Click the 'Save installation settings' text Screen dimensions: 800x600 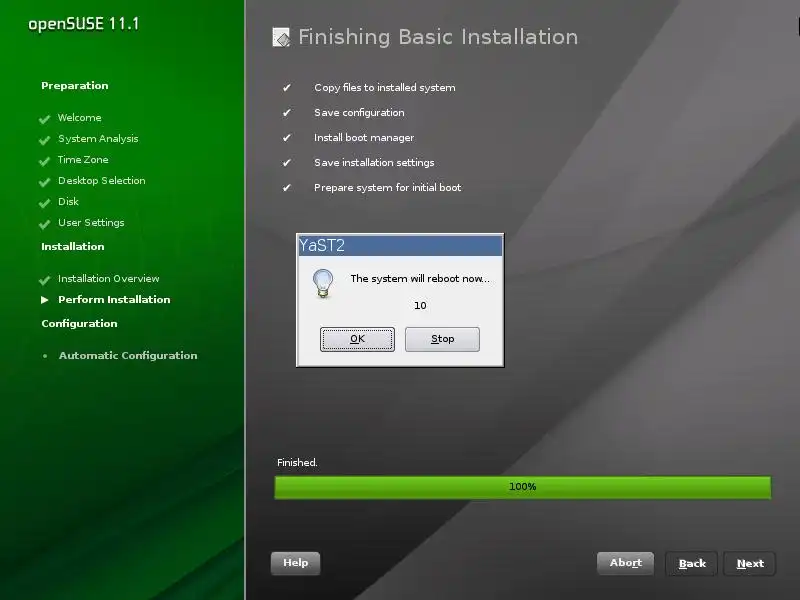click(x=374, y=163)
